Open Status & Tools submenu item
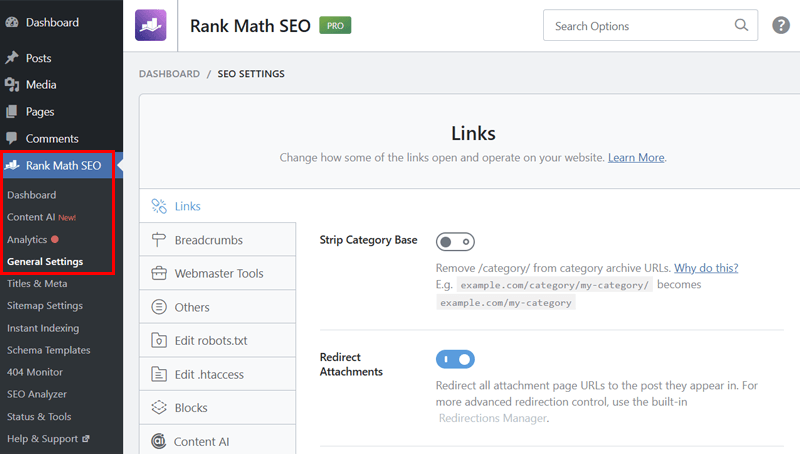The image size is (800, 454). point(39,416)
